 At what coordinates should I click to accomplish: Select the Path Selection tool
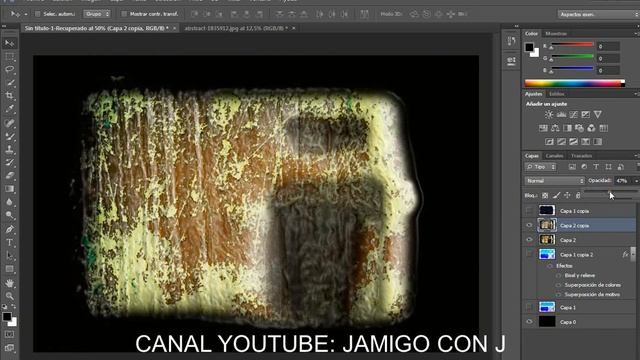pyautogui.click(x=10, y=256)
